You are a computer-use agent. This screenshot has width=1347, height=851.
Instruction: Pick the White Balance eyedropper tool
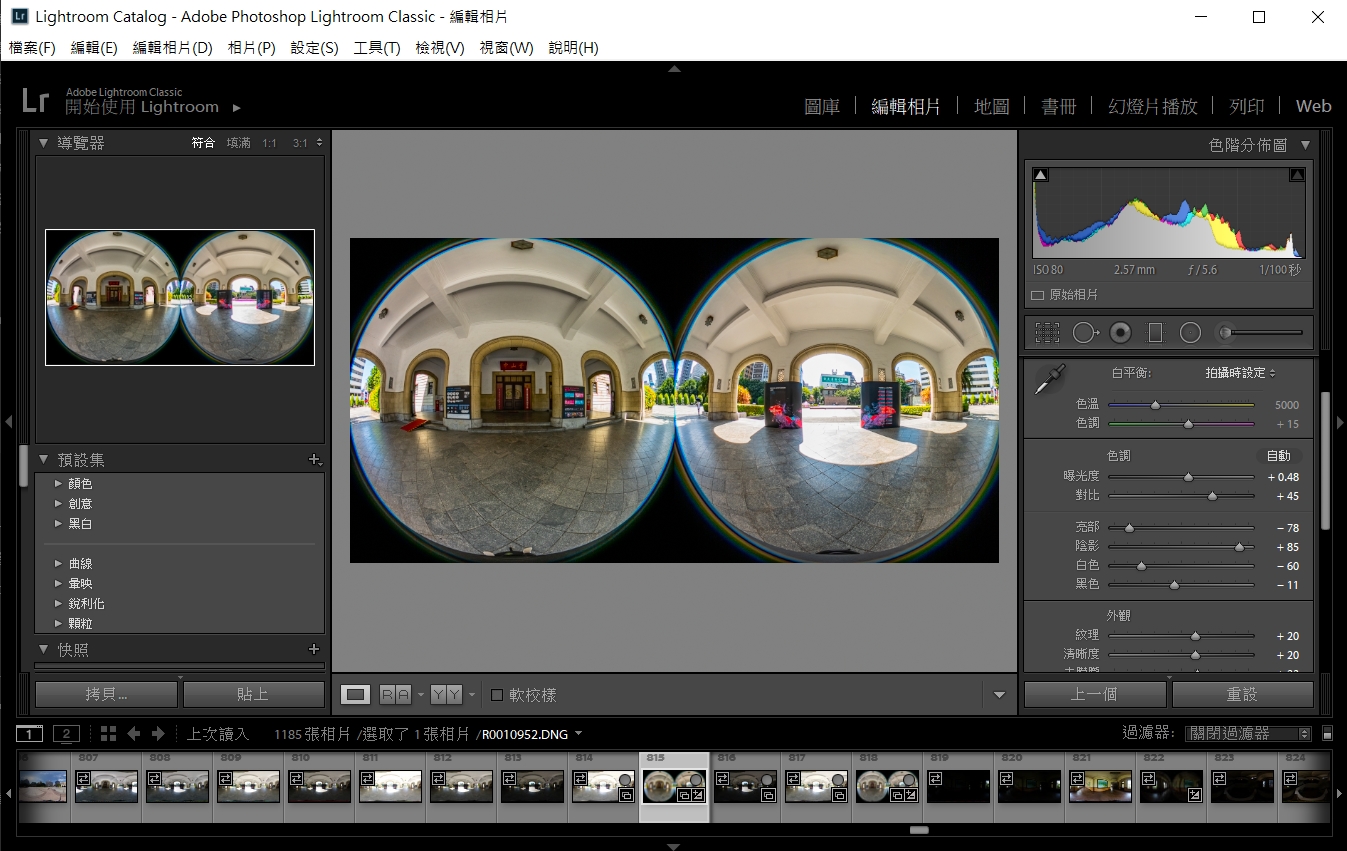1049,380
